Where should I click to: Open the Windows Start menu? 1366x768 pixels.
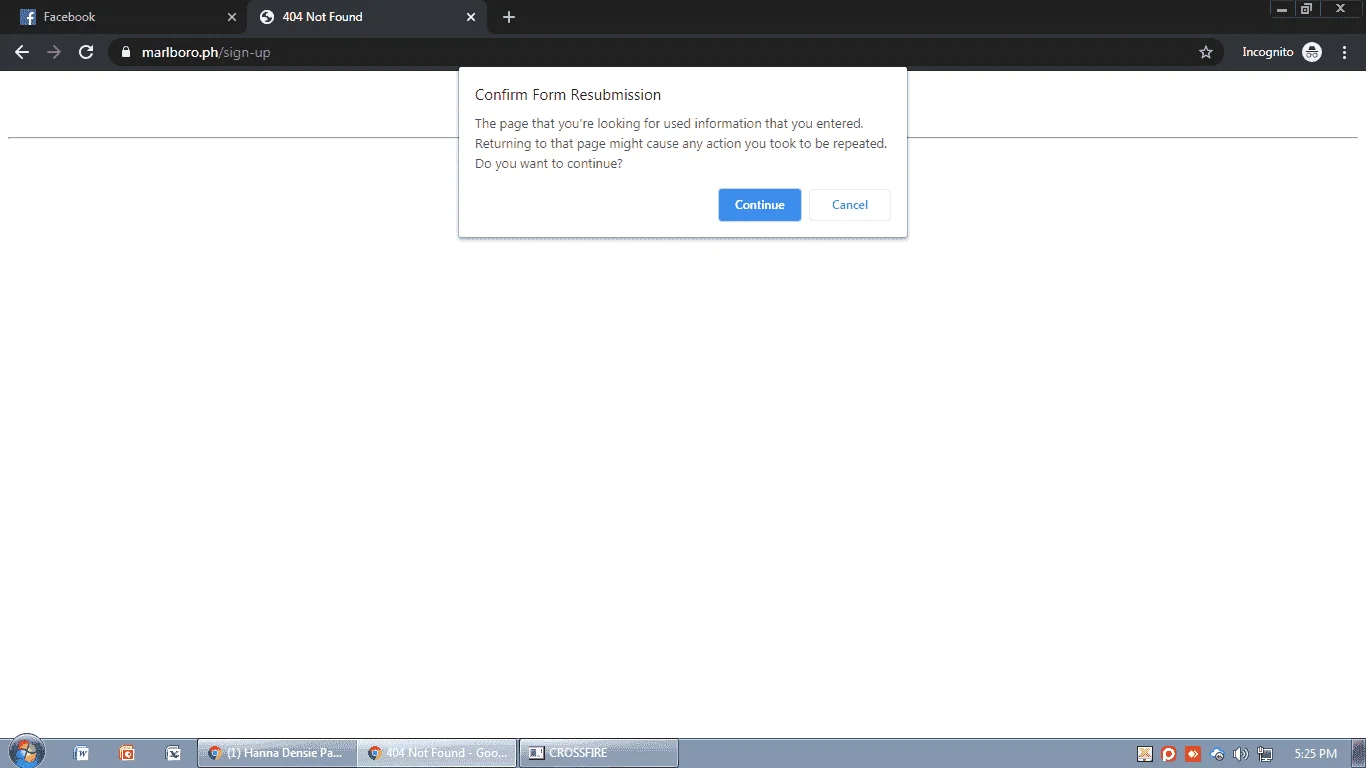pos(25,752)
